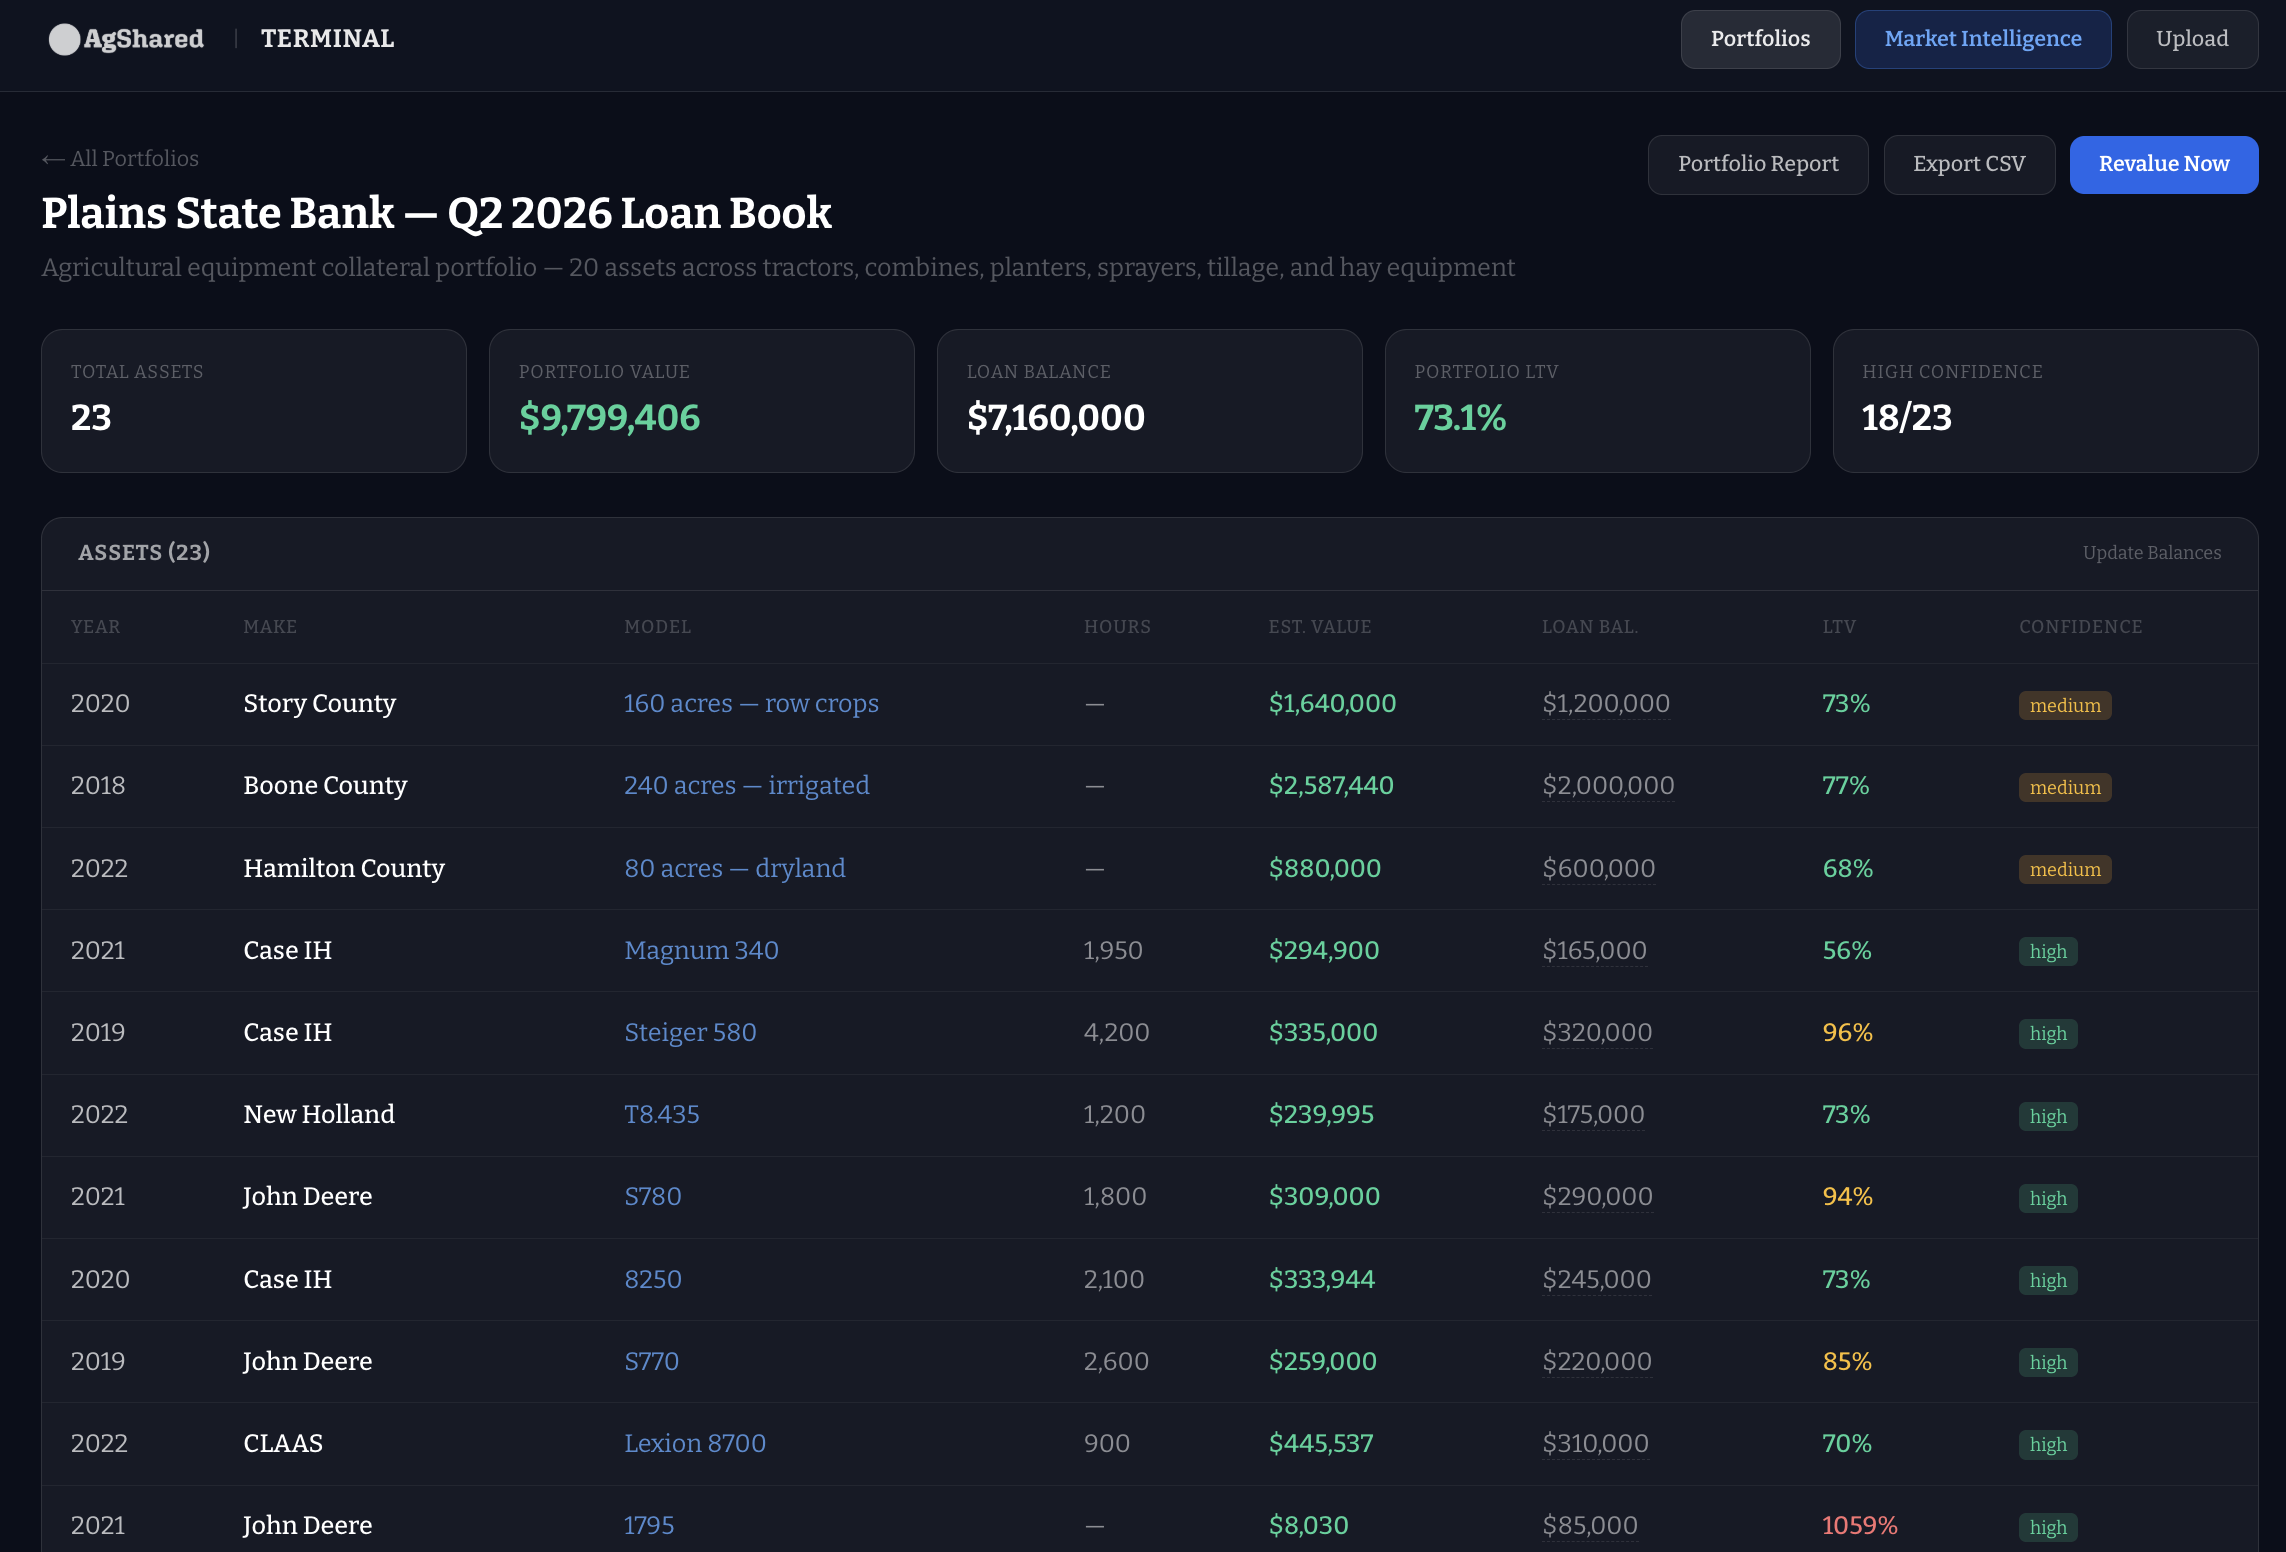Click the CLAAS make cell
Screen dimensions: 2286x1552
[283, 1443]
